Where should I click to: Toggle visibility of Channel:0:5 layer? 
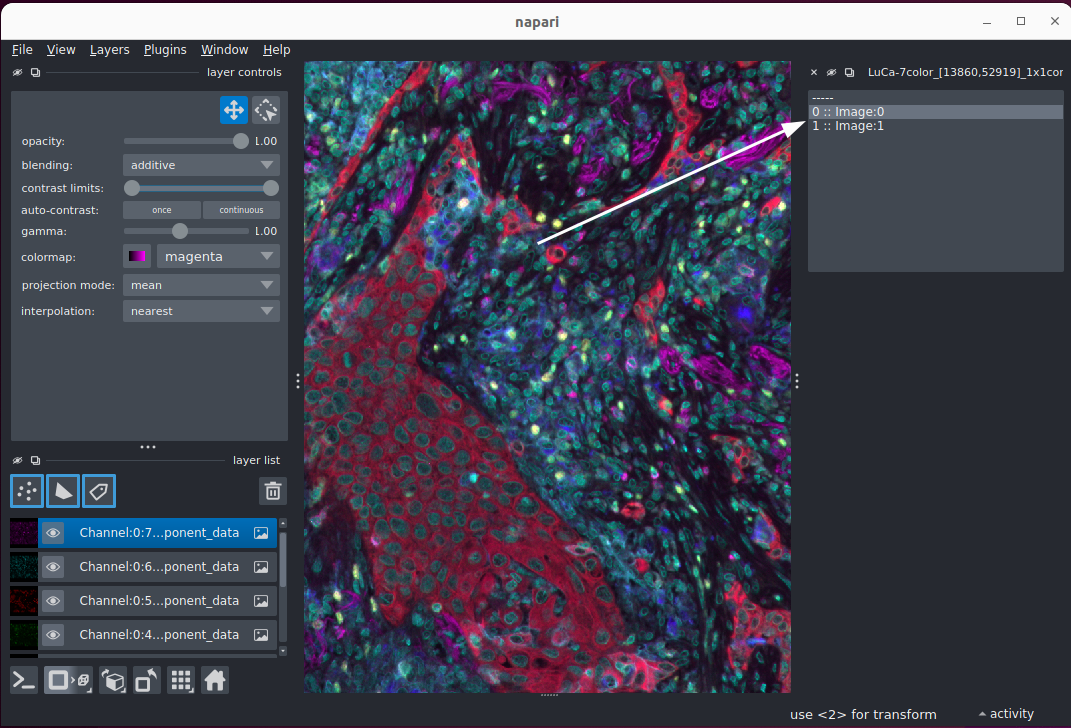[x=52, y=600]
